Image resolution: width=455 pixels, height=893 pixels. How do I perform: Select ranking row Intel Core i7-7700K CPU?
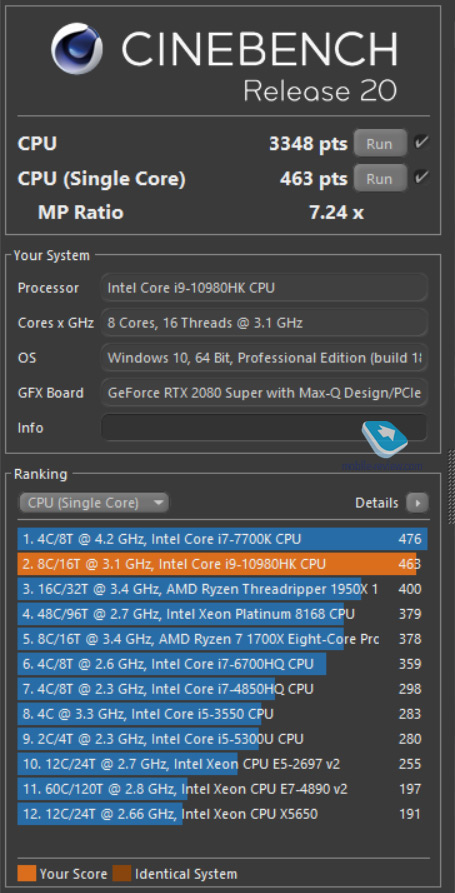tap(223, 539)
